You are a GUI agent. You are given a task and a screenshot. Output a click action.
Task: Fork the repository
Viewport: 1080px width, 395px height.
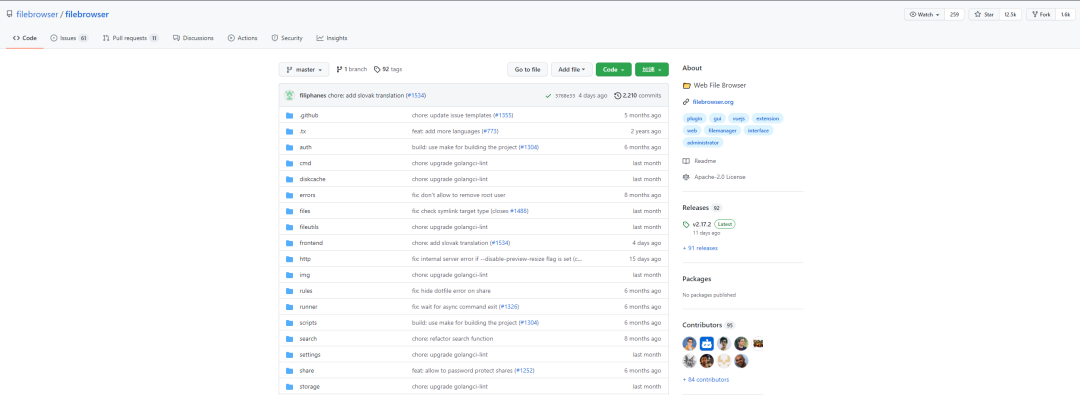point(1041,14)
